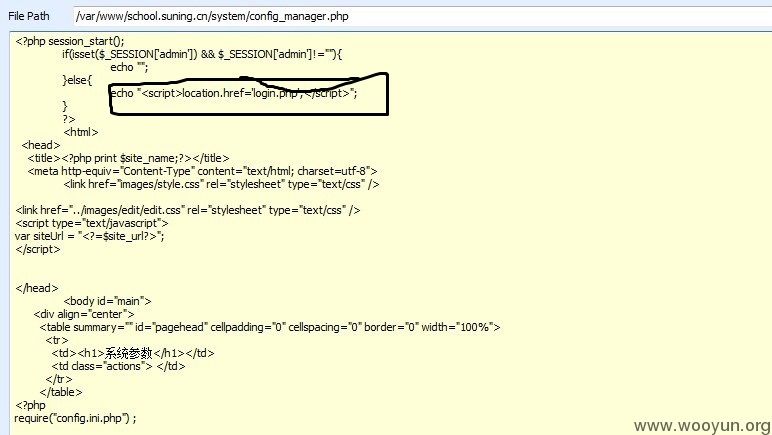Click the closing '</head>' line

coord(37,288)
